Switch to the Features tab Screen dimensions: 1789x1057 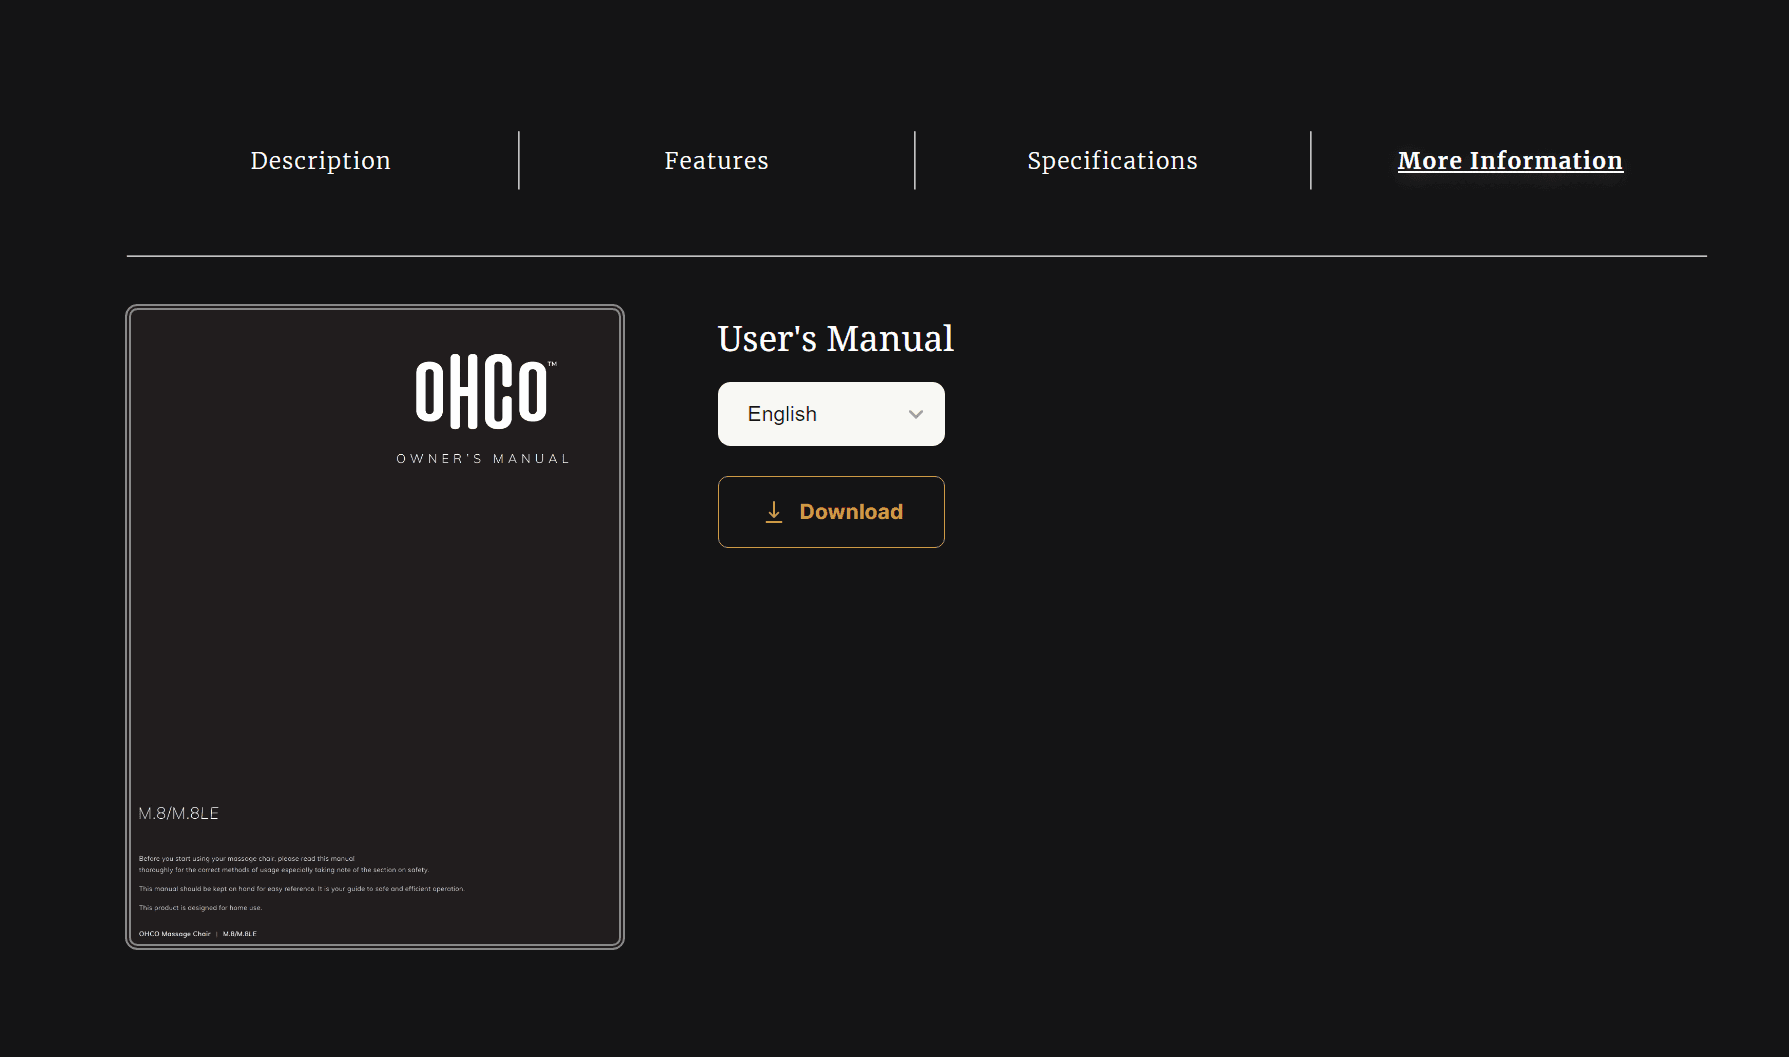[x=716, y=160]
